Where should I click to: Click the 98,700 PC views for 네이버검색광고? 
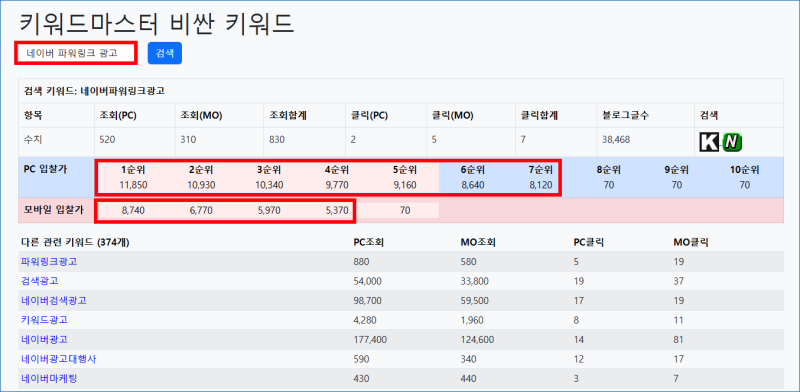coord(367,301)
